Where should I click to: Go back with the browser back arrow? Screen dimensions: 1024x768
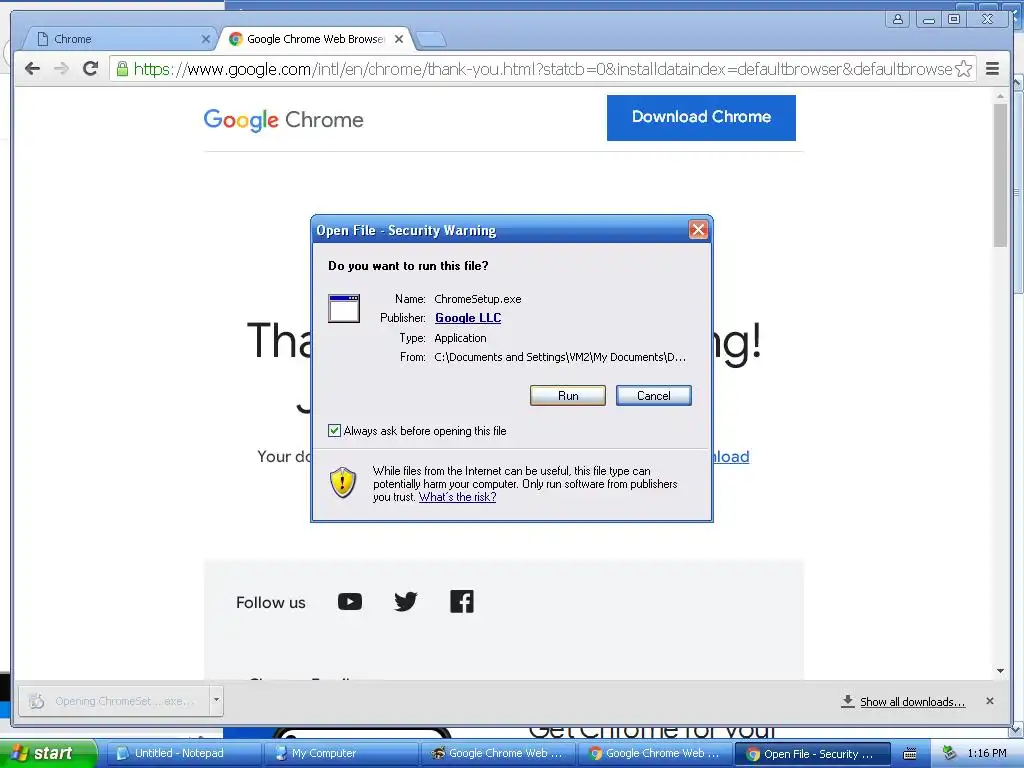[32, 69]
